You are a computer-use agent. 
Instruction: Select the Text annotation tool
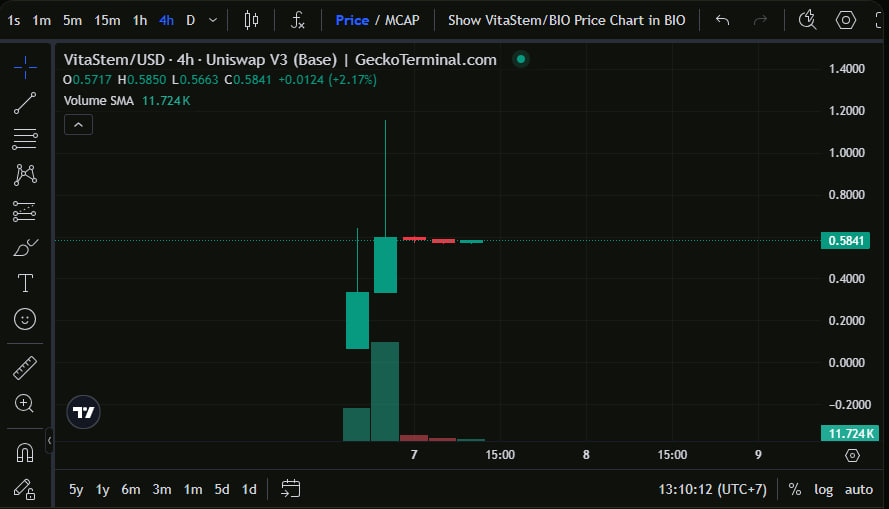tap(25, 283)
